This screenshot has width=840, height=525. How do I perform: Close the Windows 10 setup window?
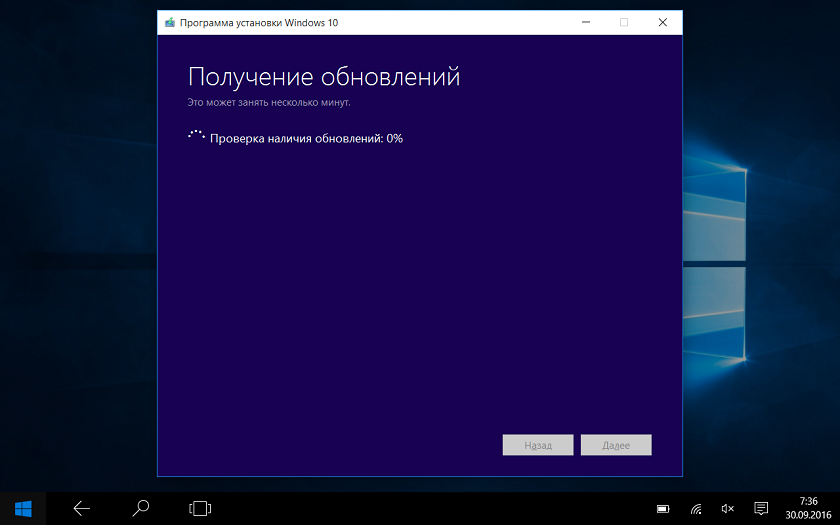tap(662, 22)
